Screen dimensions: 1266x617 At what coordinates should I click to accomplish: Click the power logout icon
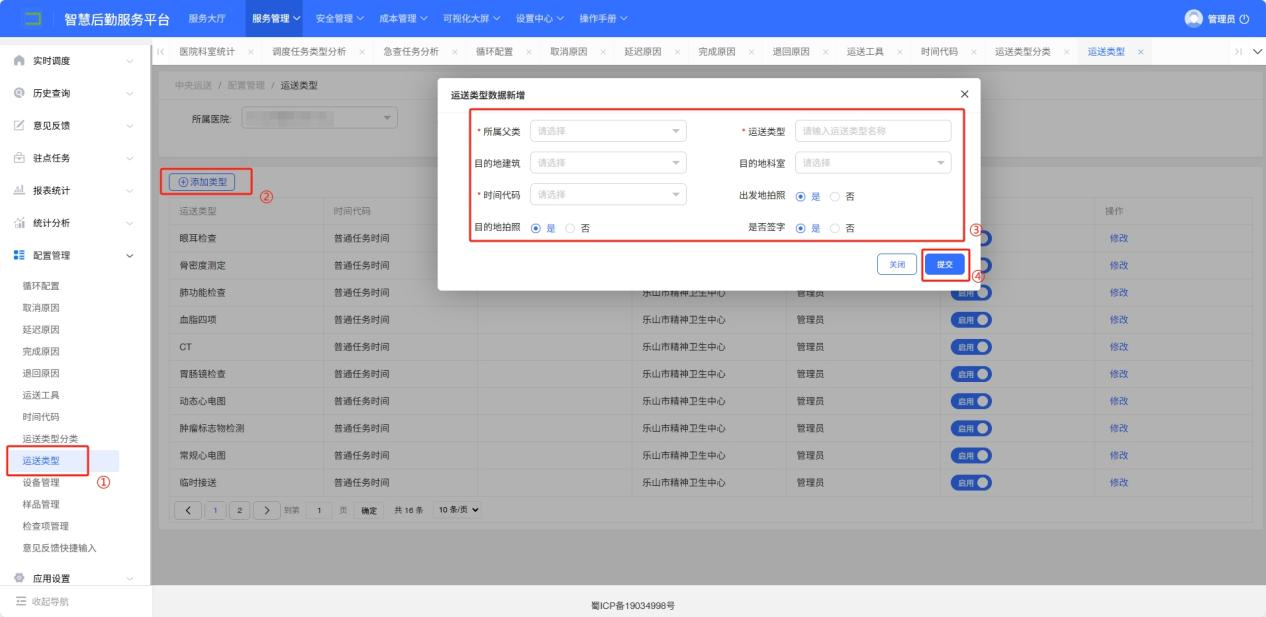pos(1244,19)
